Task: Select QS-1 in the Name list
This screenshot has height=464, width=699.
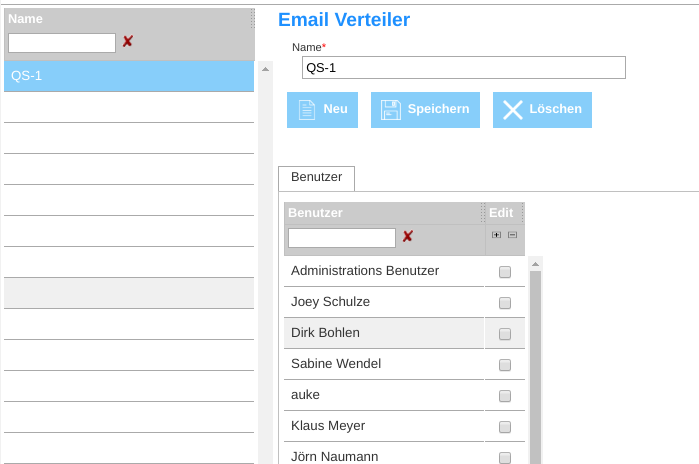Action: tap(128, 76)
